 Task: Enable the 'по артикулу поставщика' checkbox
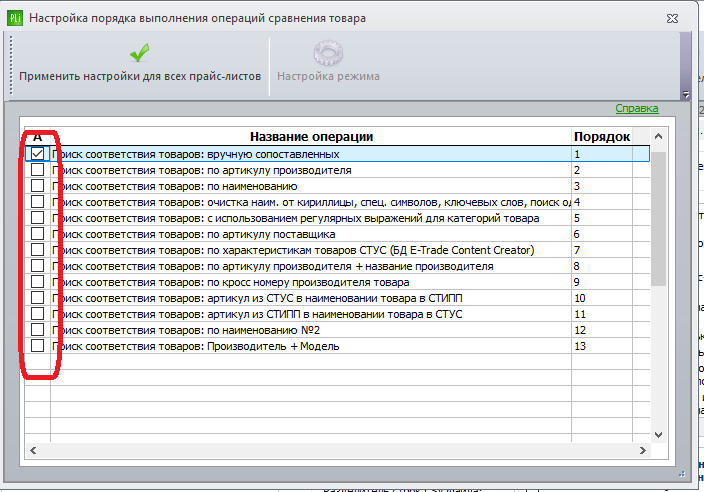point(37,234)
